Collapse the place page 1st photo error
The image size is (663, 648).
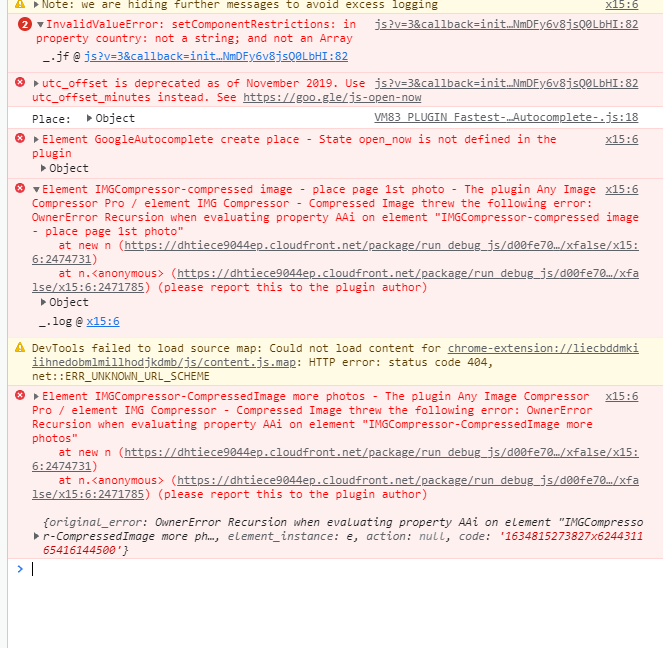36,189
